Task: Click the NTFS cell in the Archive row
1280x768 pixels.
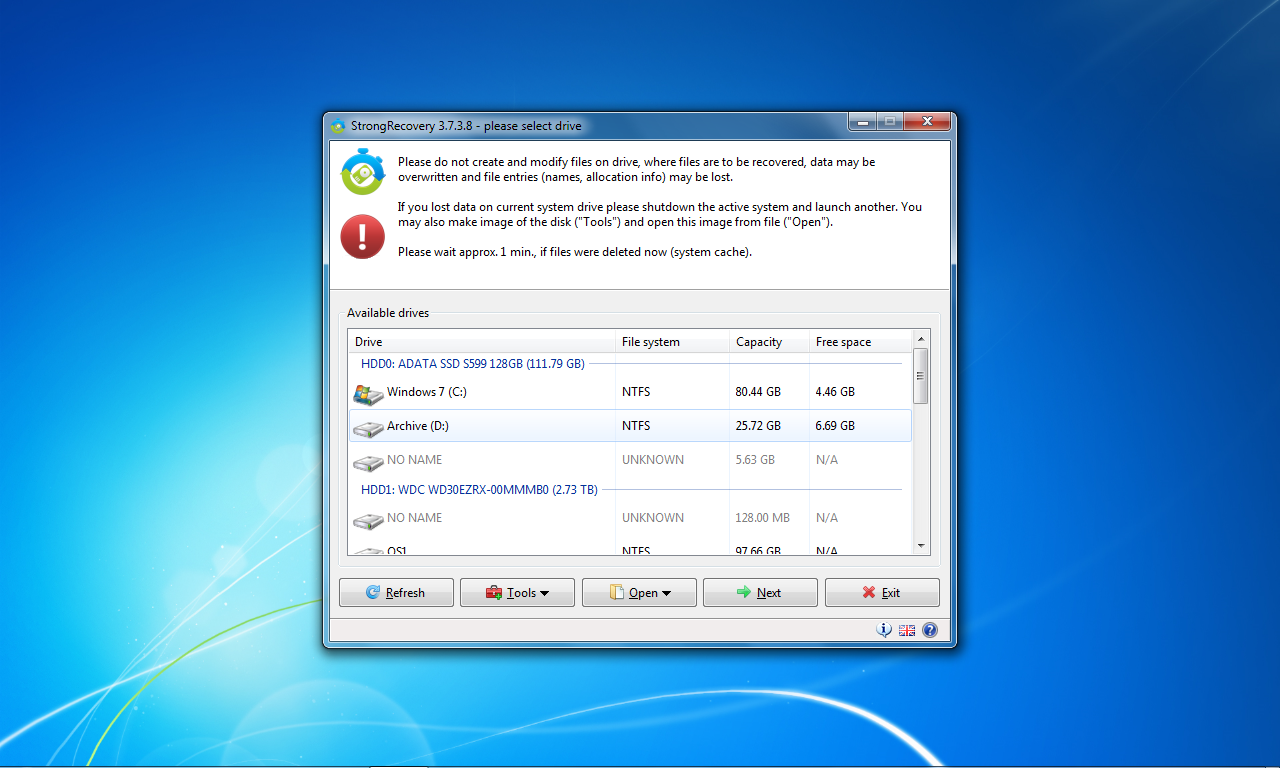Action: [x=636, y=426]
